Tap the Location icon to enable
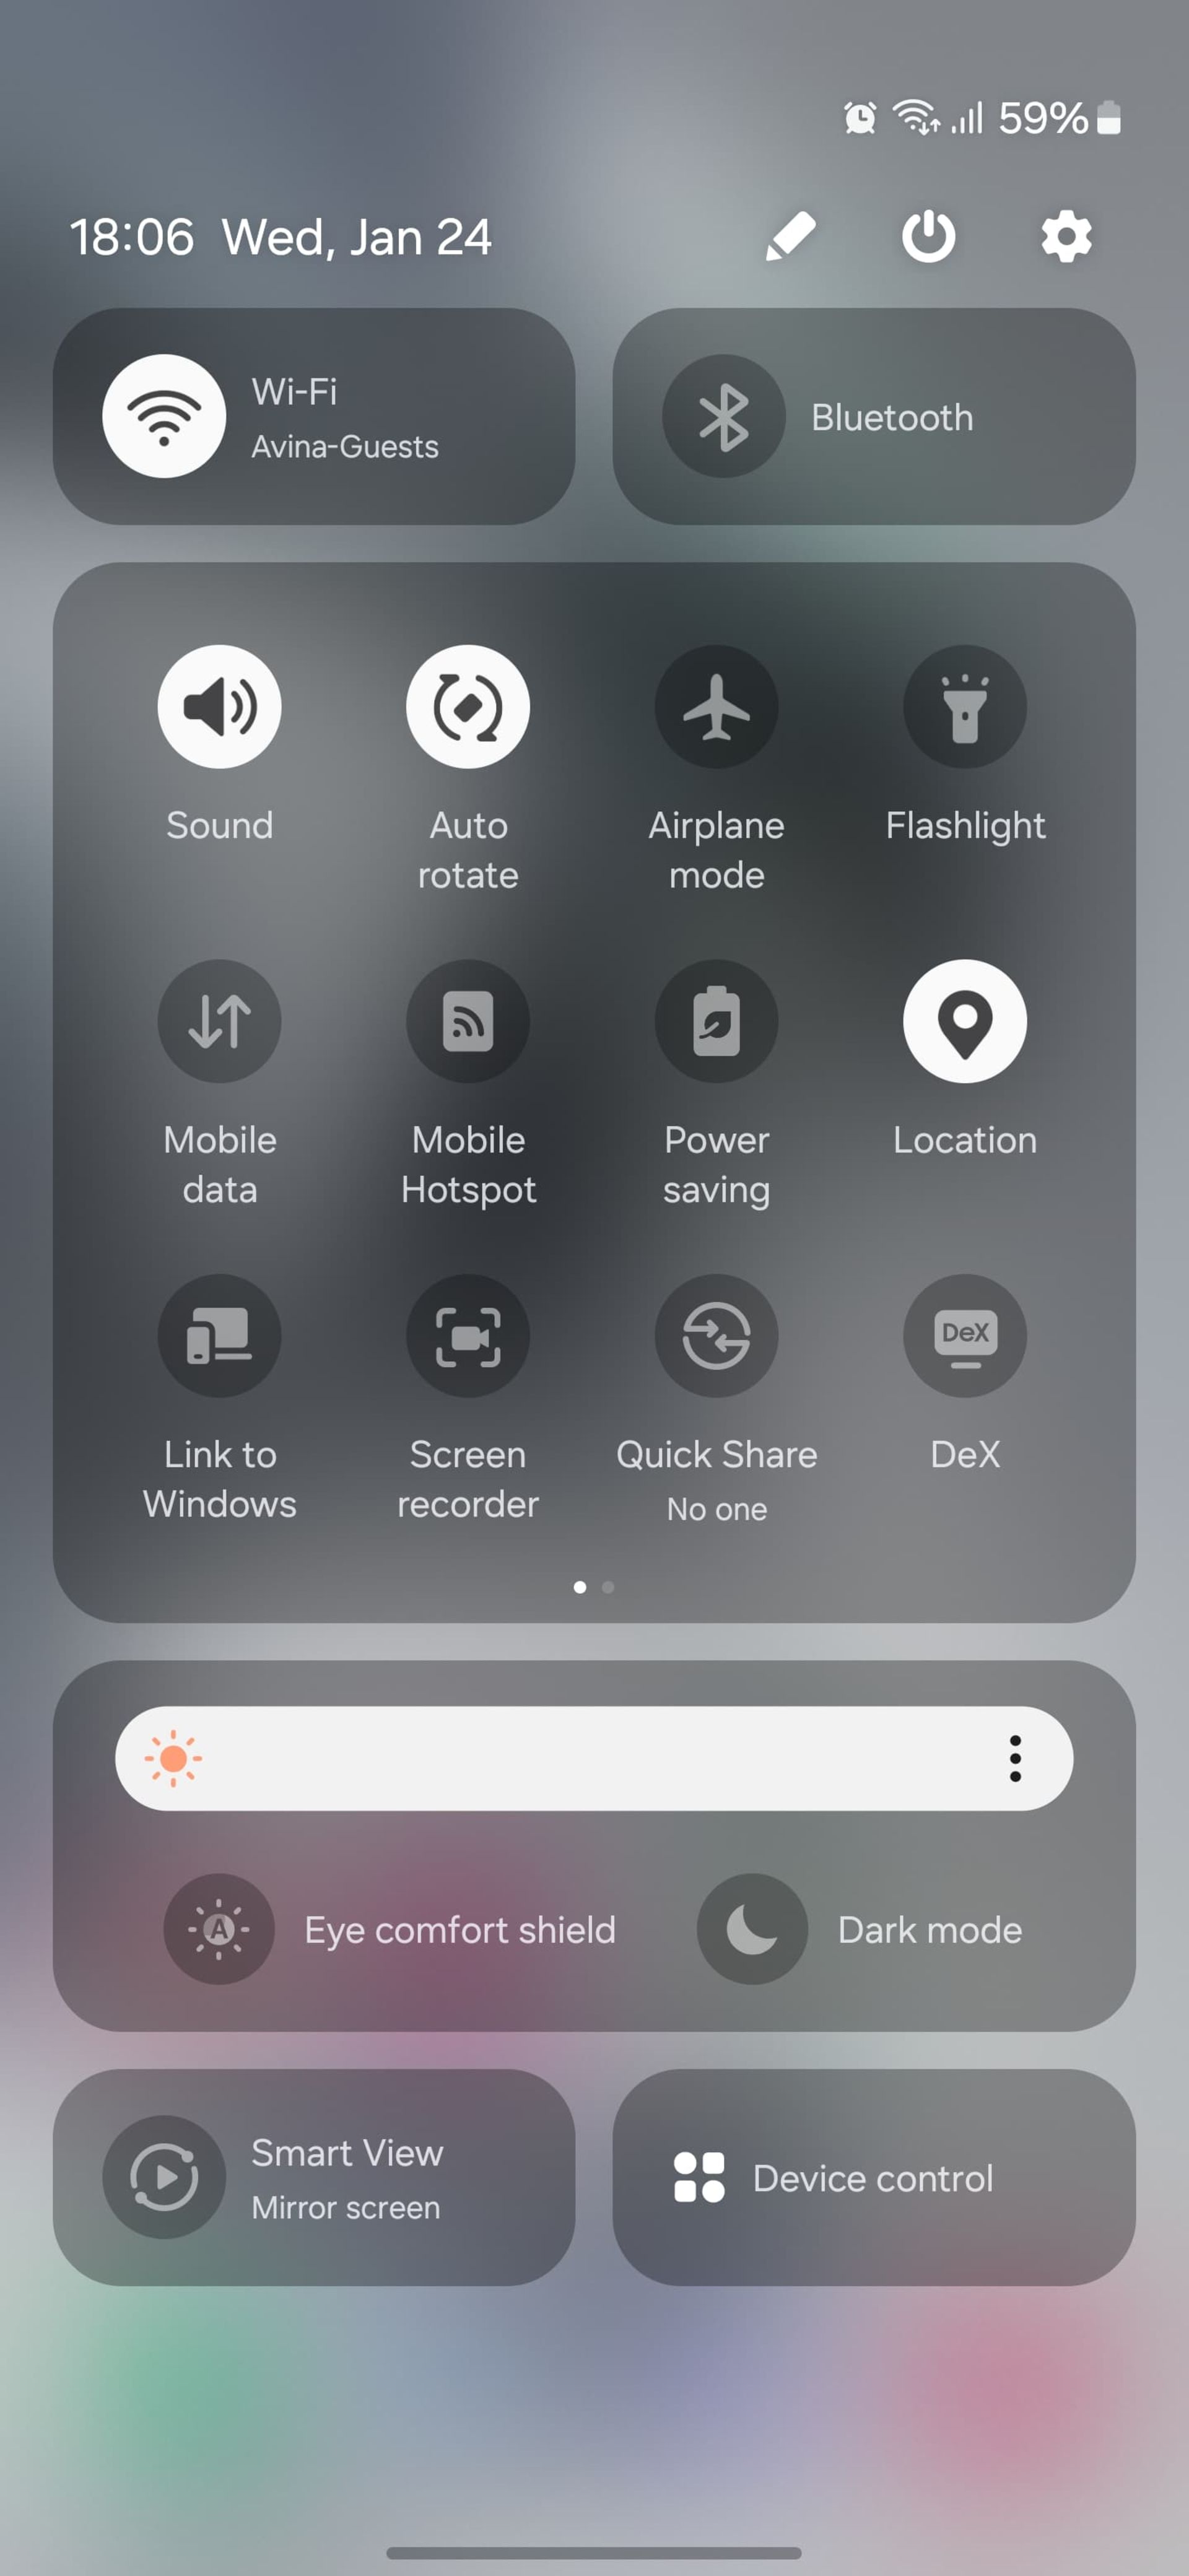 coord(965,1022)
